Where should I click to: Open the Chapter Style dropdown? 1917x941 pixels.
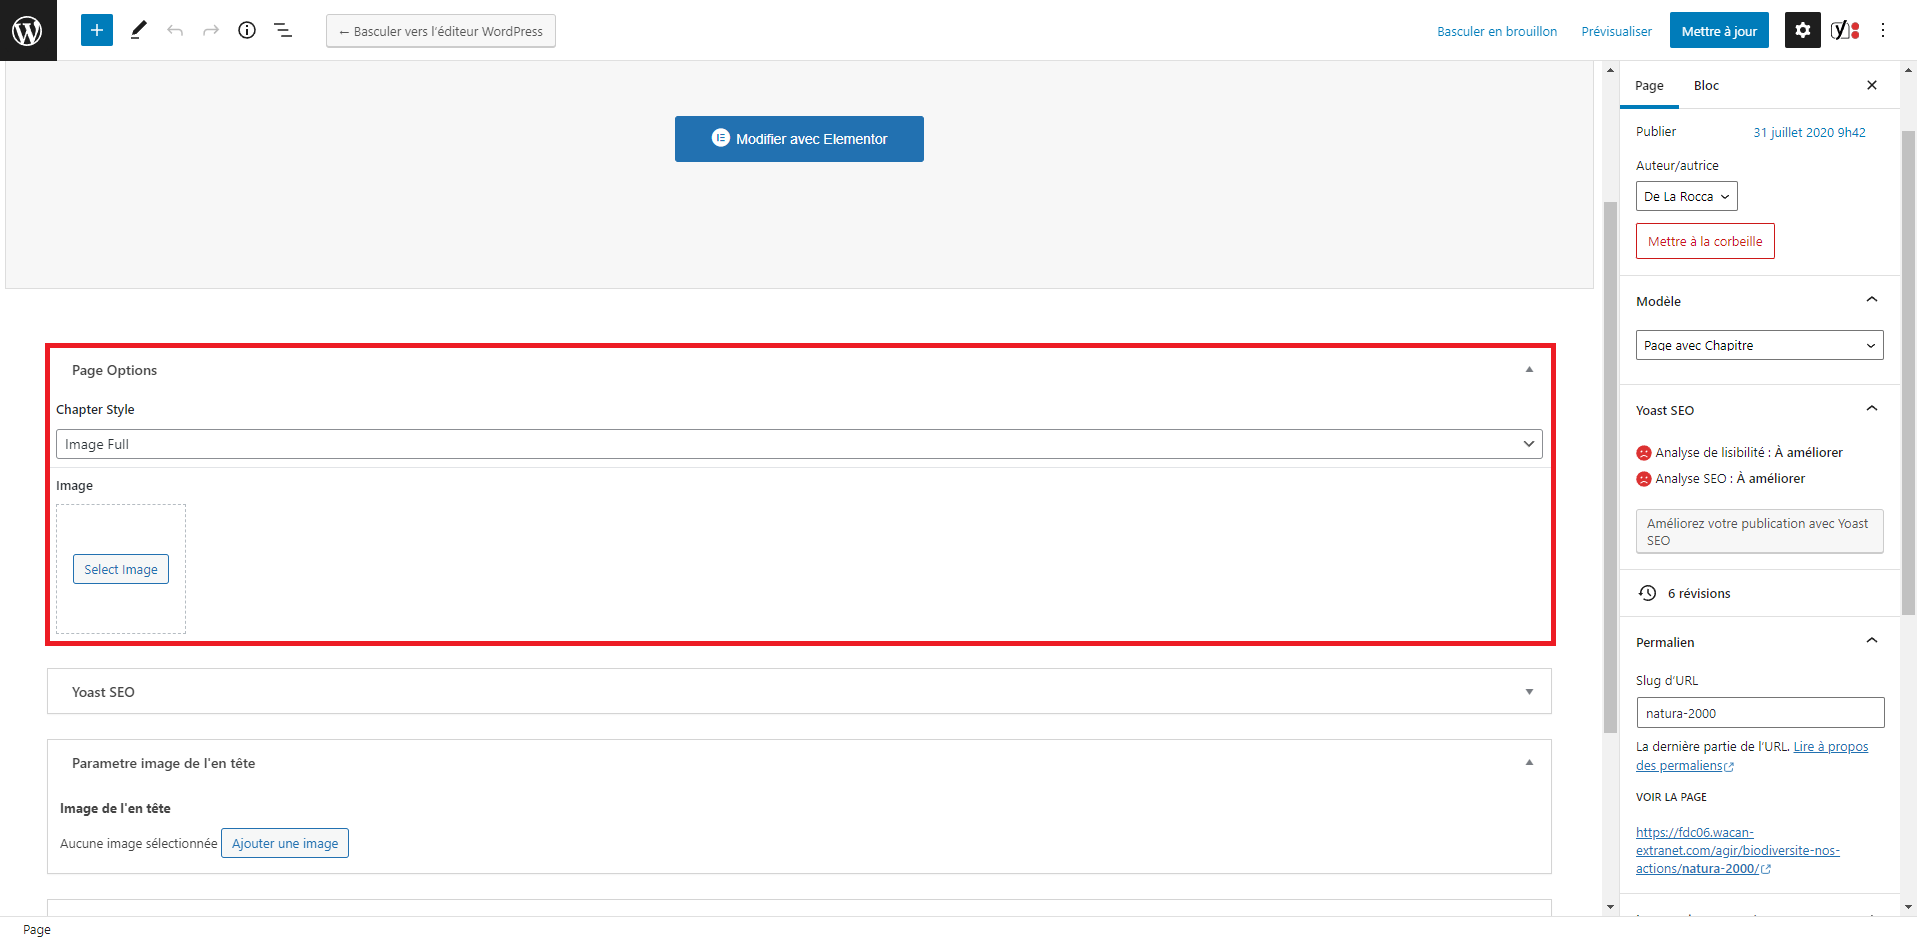pos(798,444)
